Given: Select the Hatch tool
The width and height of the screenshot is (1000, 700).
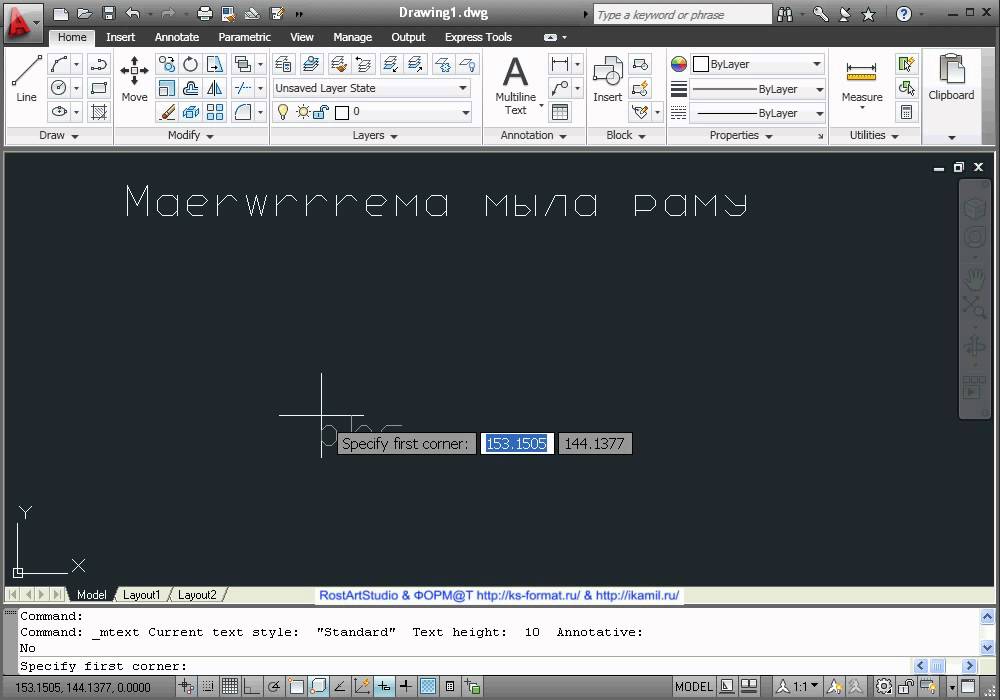Looking at the screenshot, I should (99, 112).
